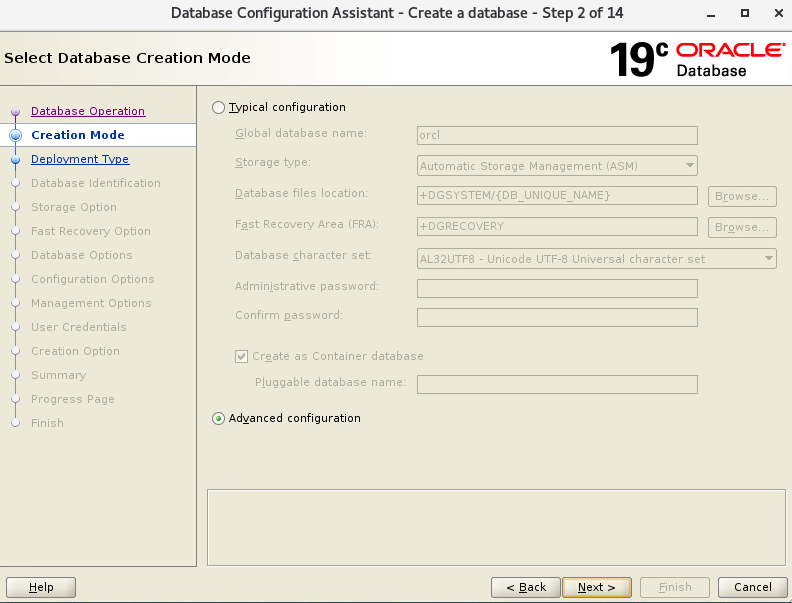Open the Help button
Screen dimensions: 792x603
pyautogui.click(x=41, y=587)
